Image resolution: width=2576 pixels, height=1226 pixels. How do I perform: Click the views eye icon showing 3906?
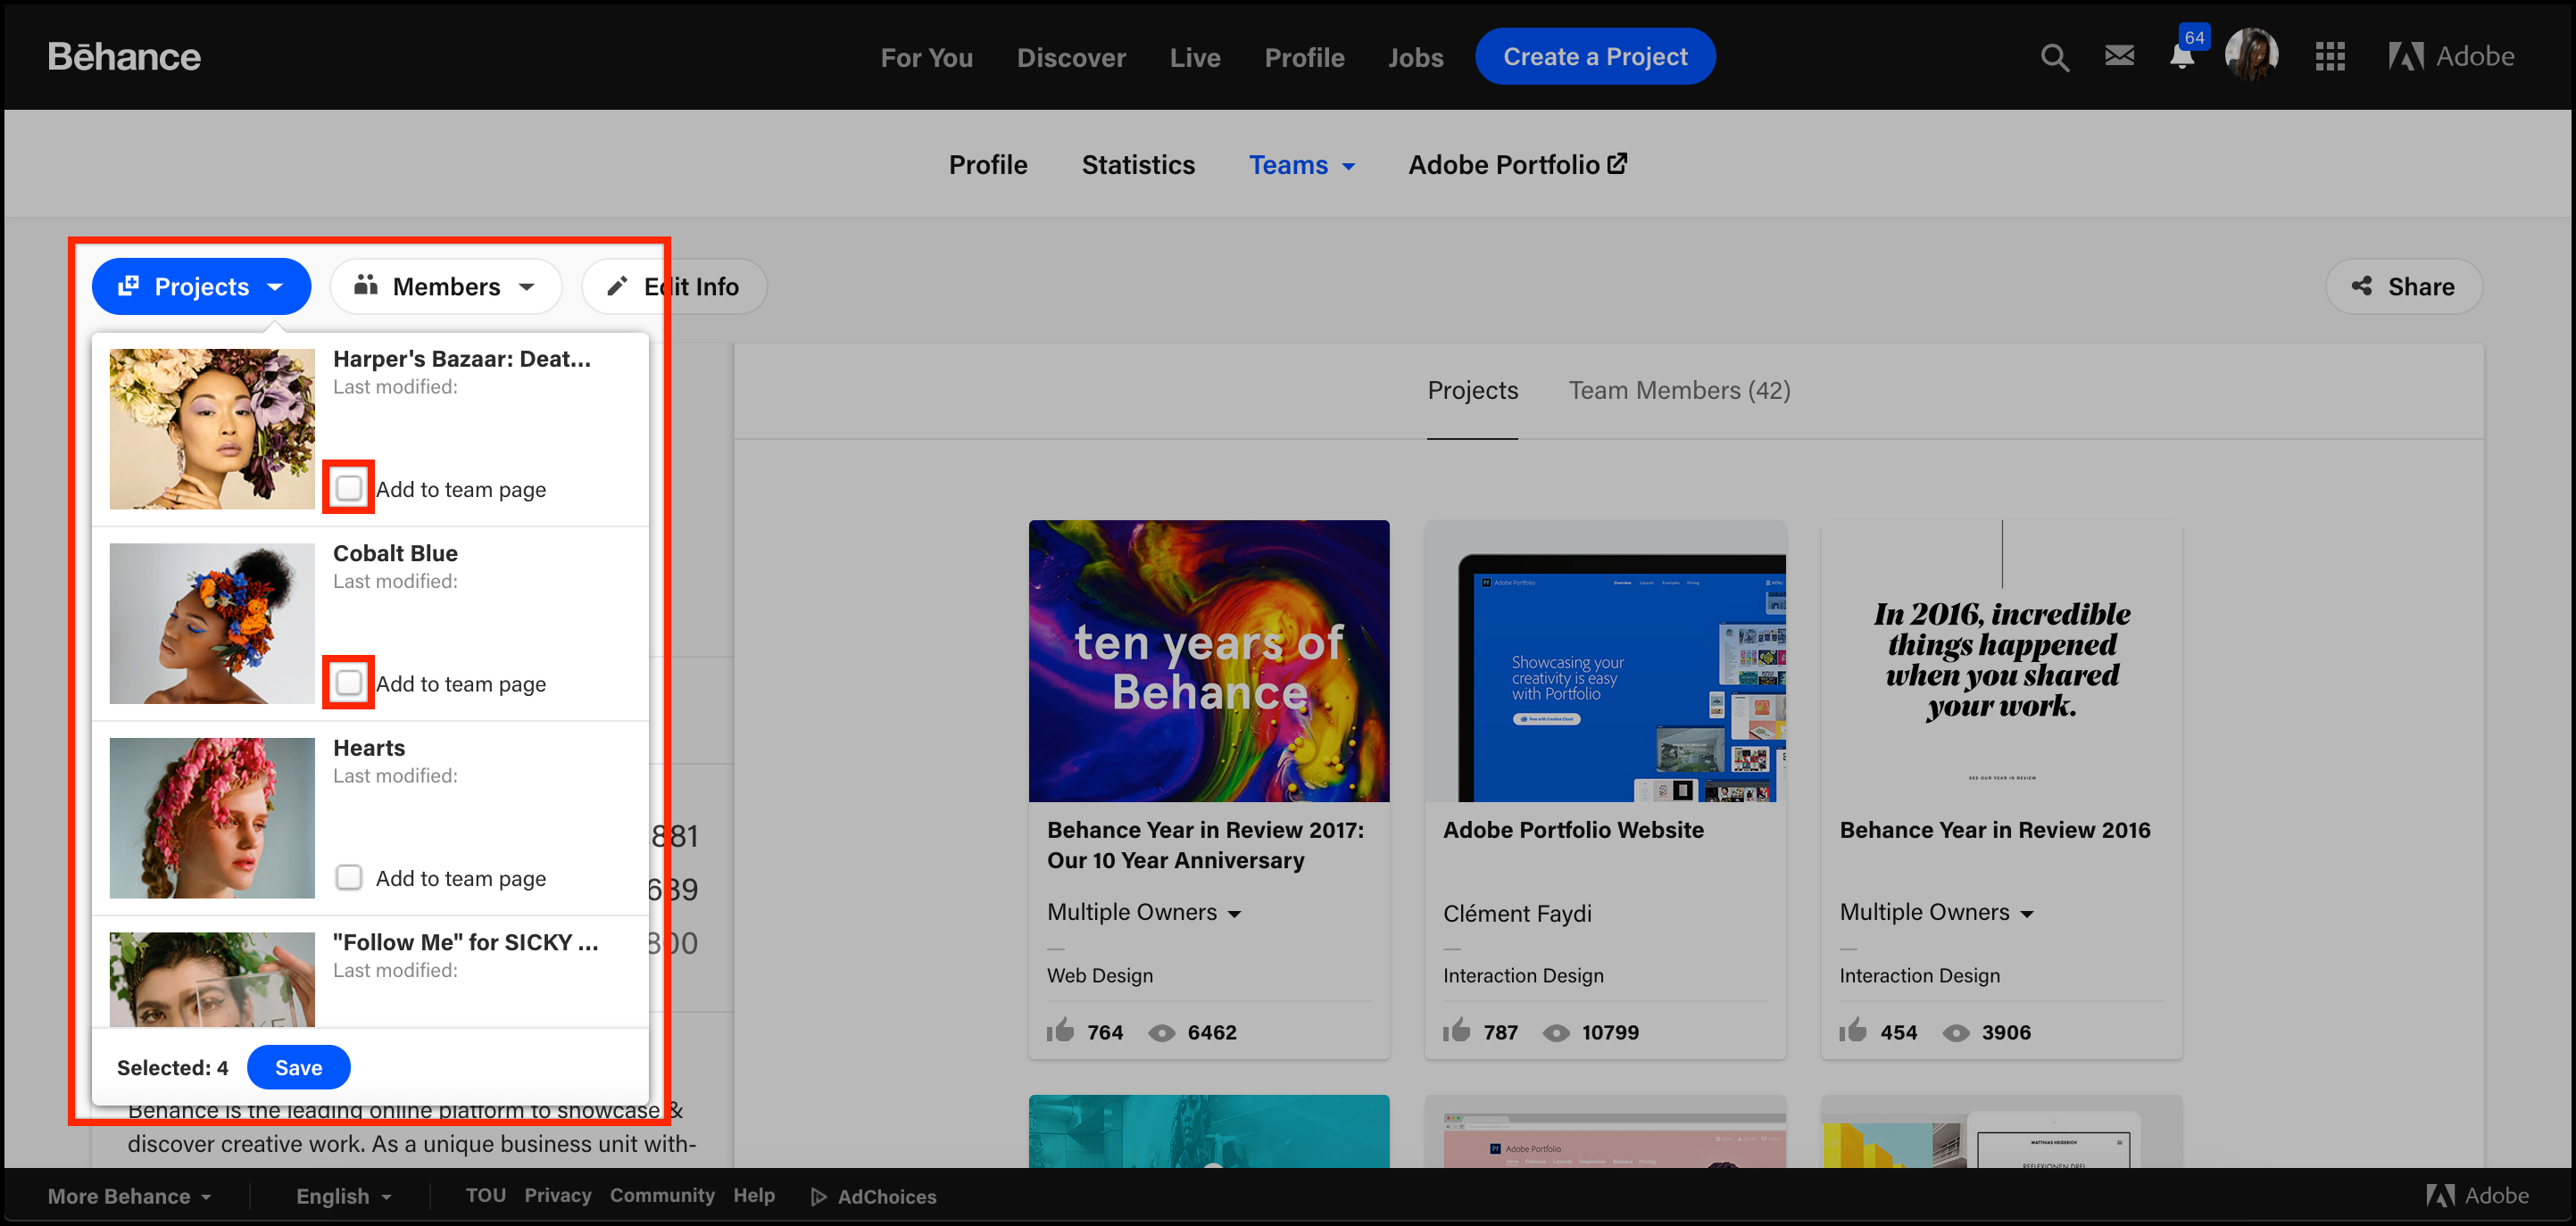point(1956,1033)
